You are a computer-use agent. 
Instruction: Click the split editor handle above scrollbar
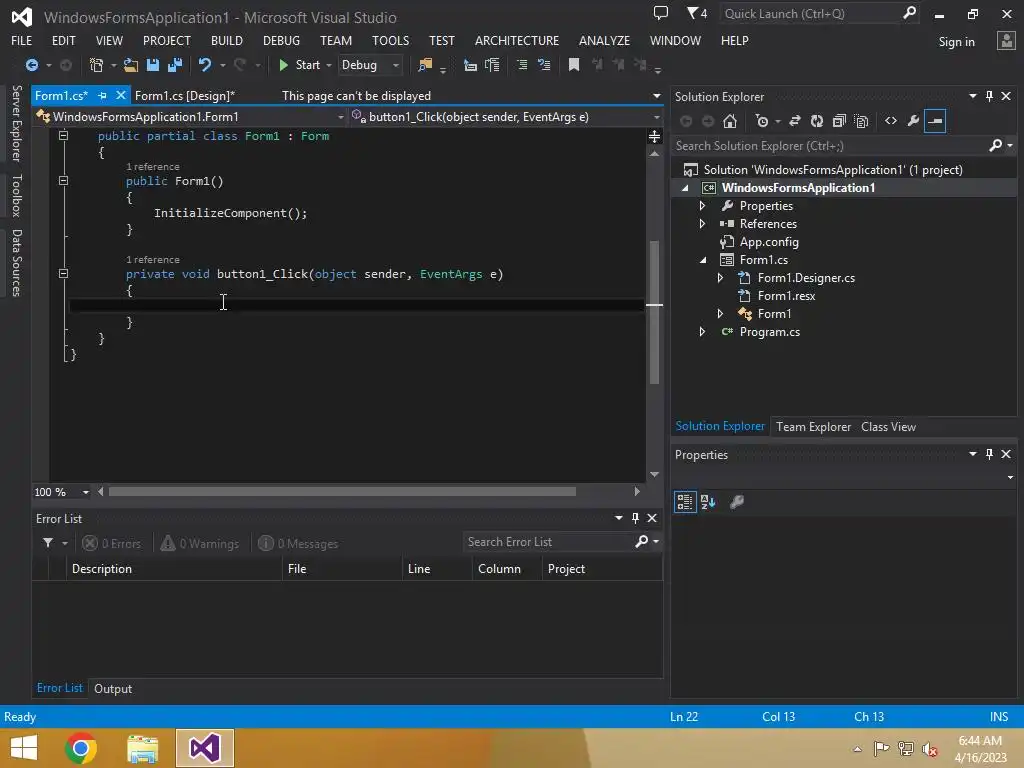[x=654, y=136]
